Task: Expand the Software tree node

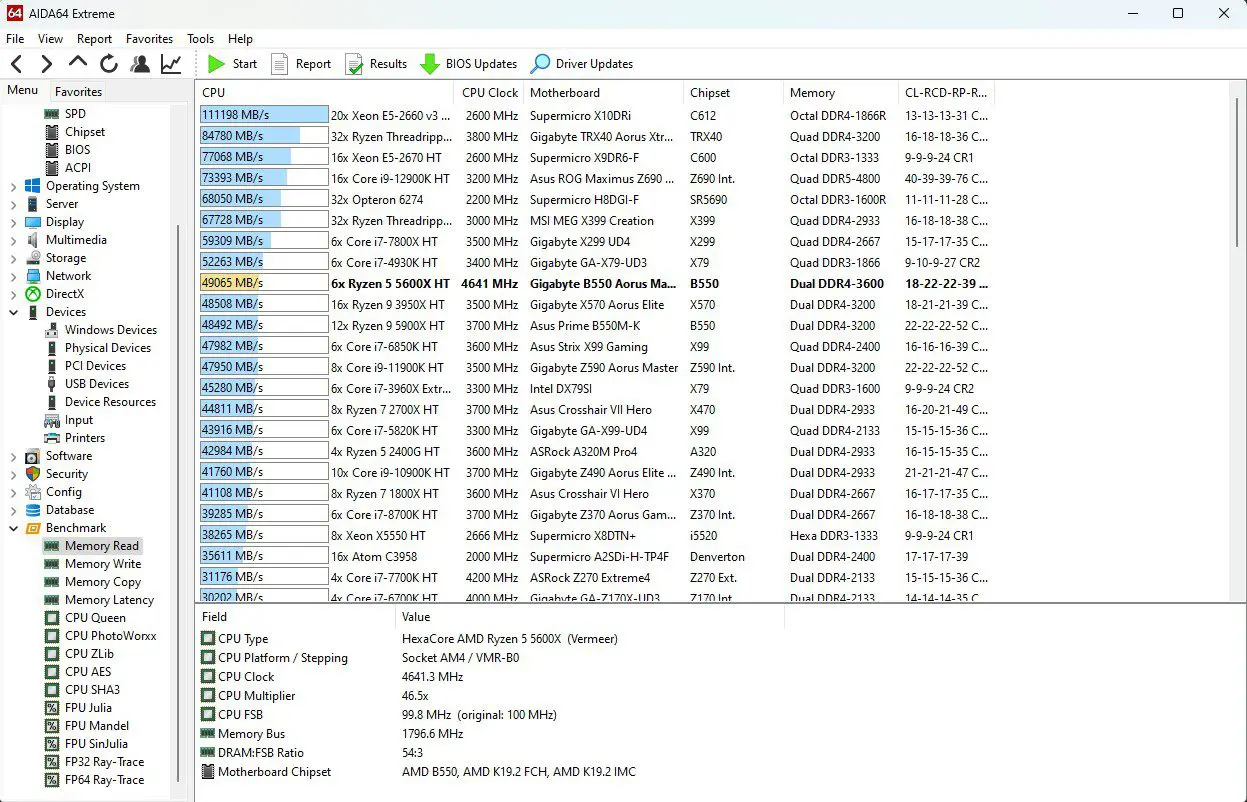Action: pyautogui.click(x=13, y=456)
